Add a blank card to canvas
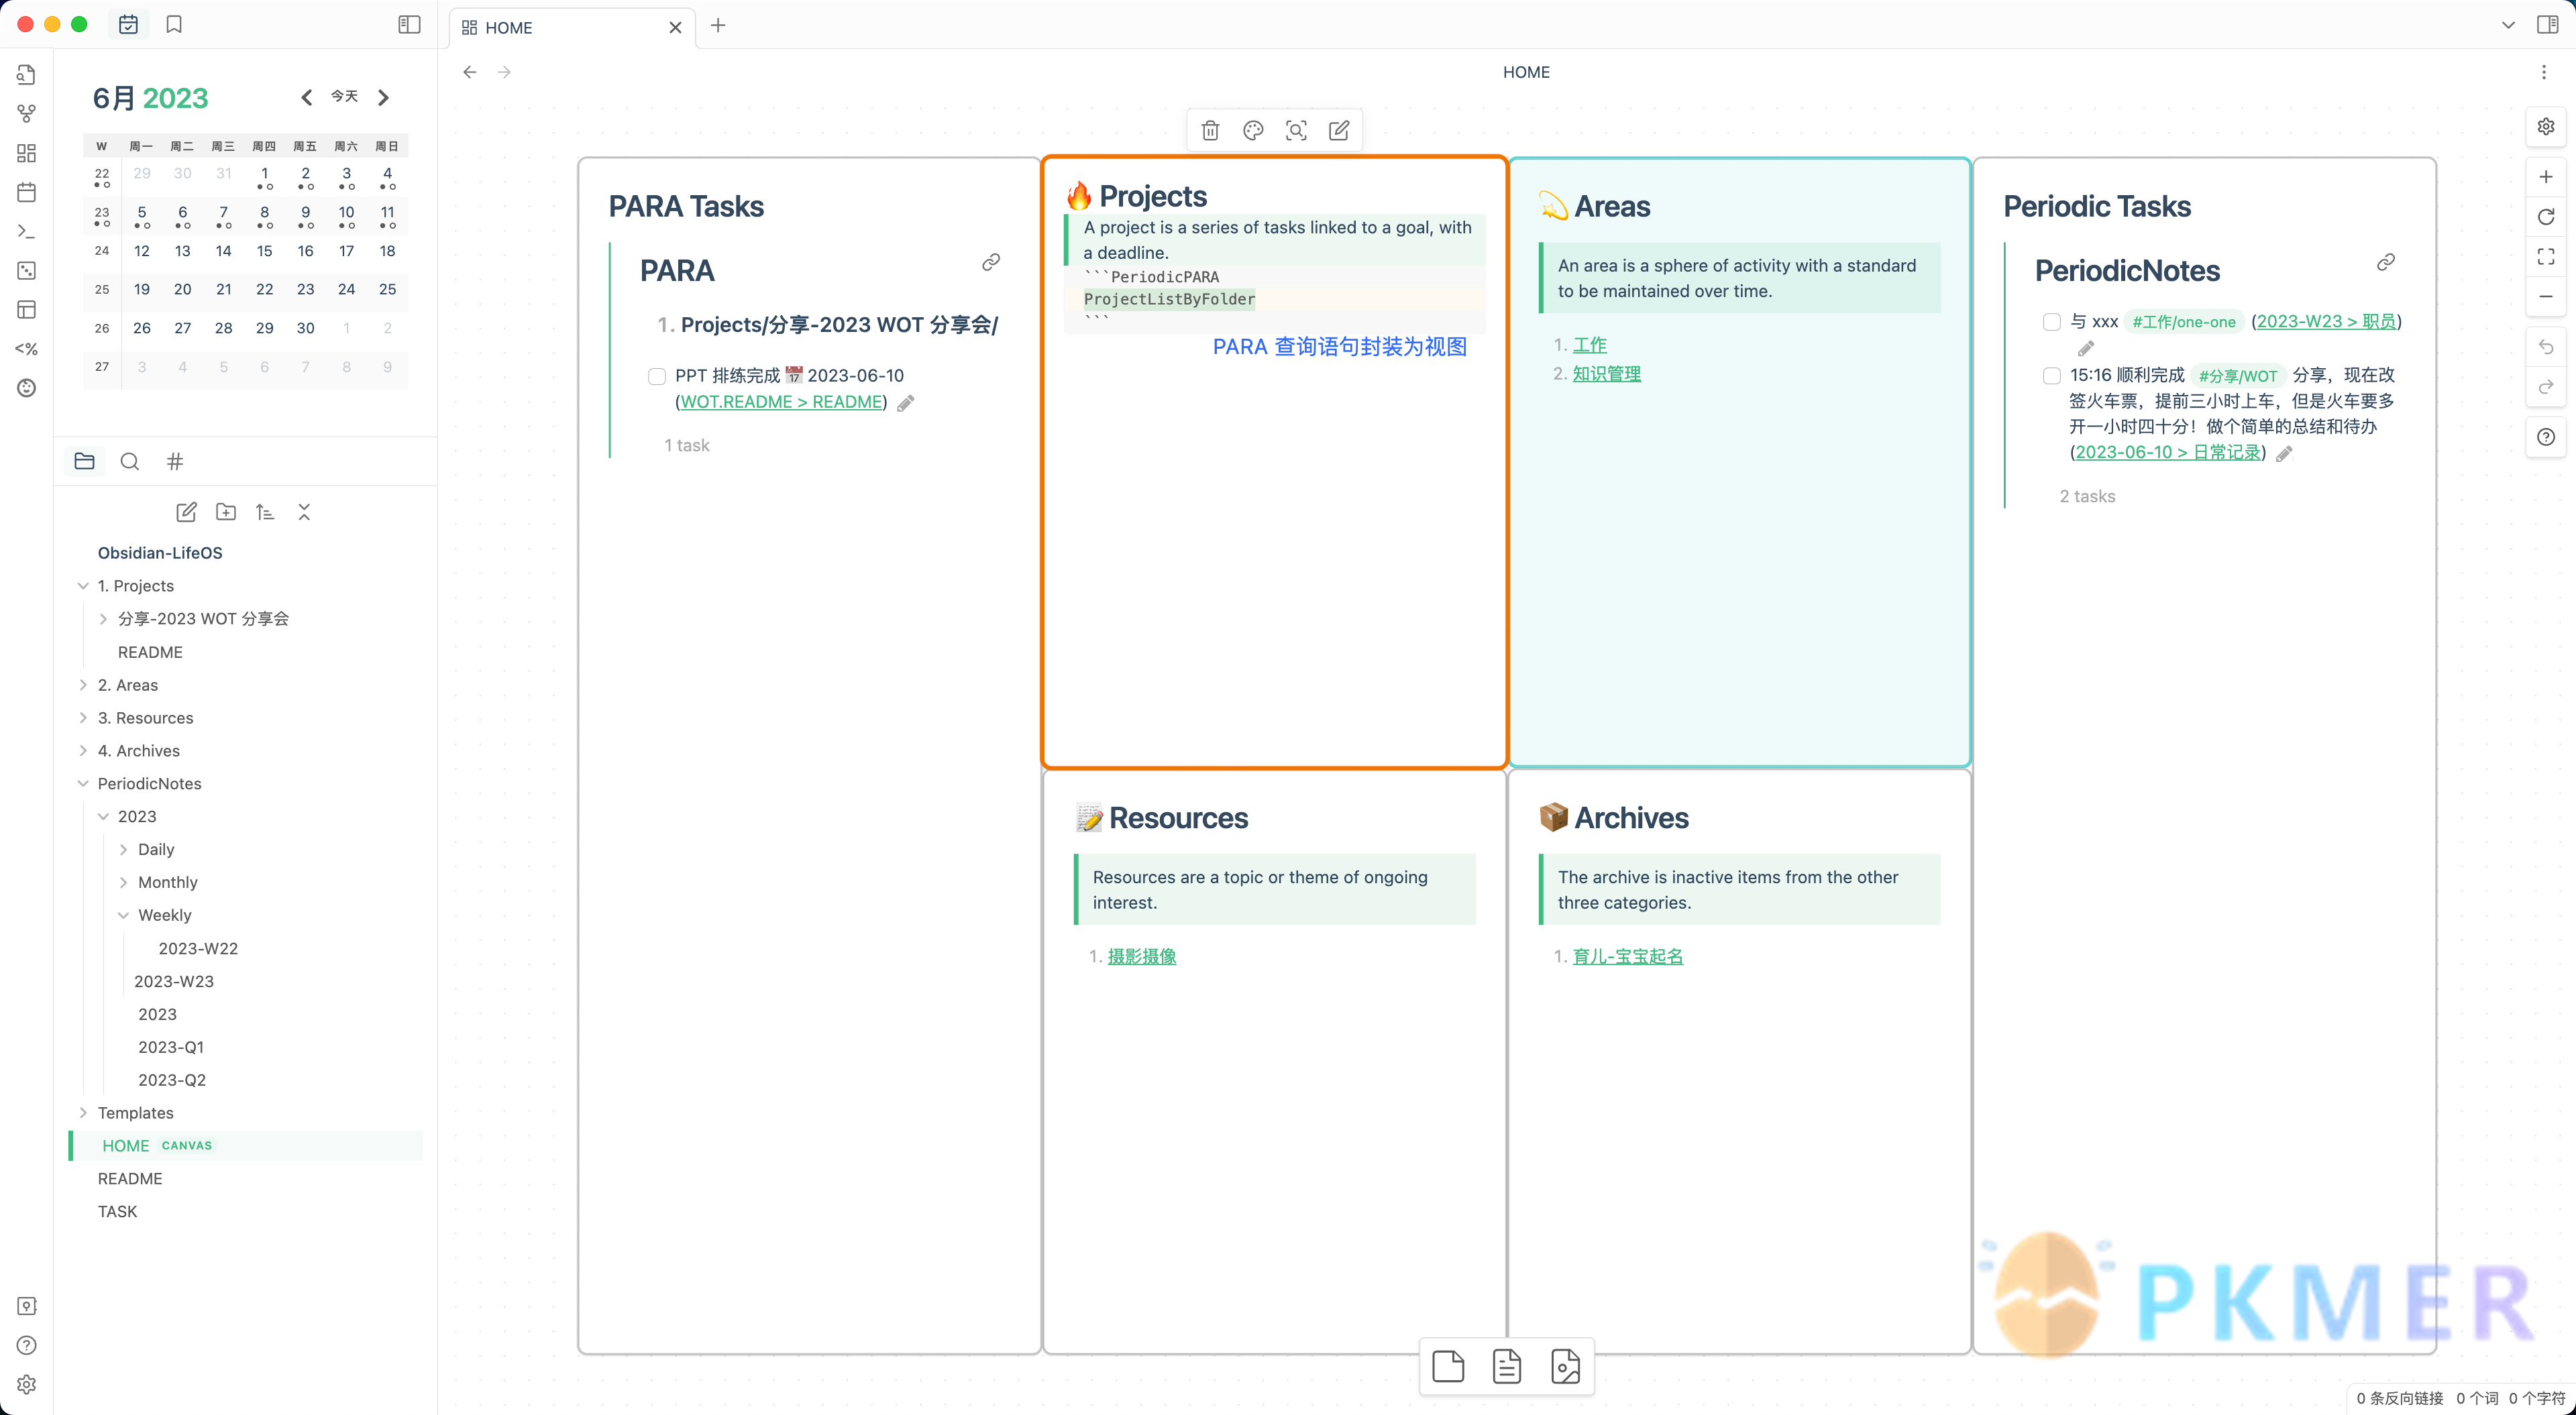The image size is (2576, 1415). point(1448,1366)
